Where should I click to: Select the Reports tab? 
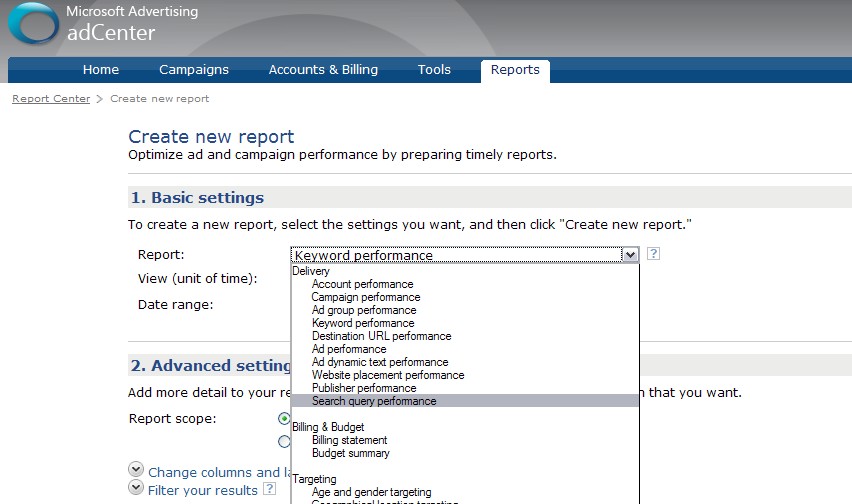515,70
